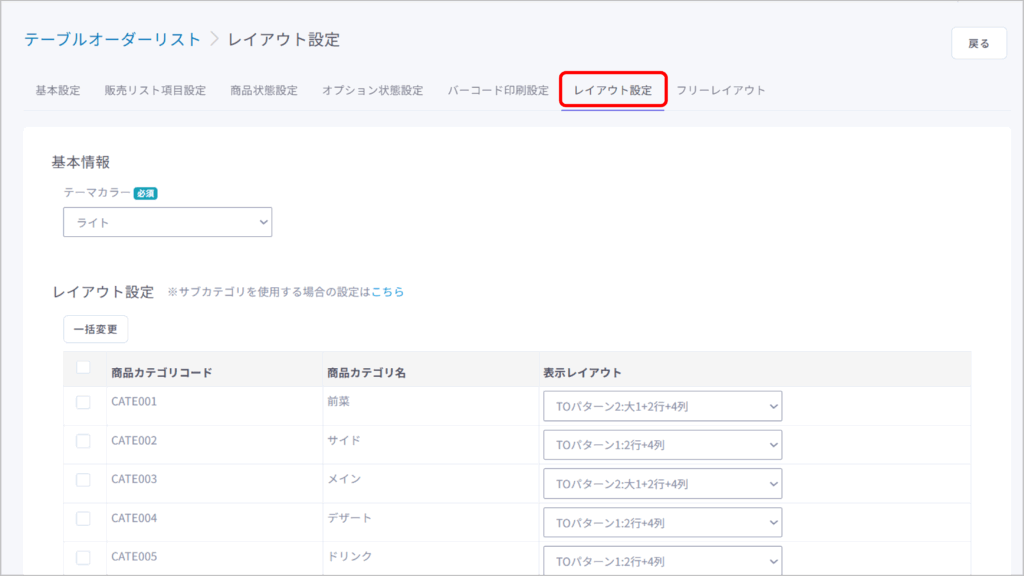Switch to the 基本設定 tab

coord(58,90)
